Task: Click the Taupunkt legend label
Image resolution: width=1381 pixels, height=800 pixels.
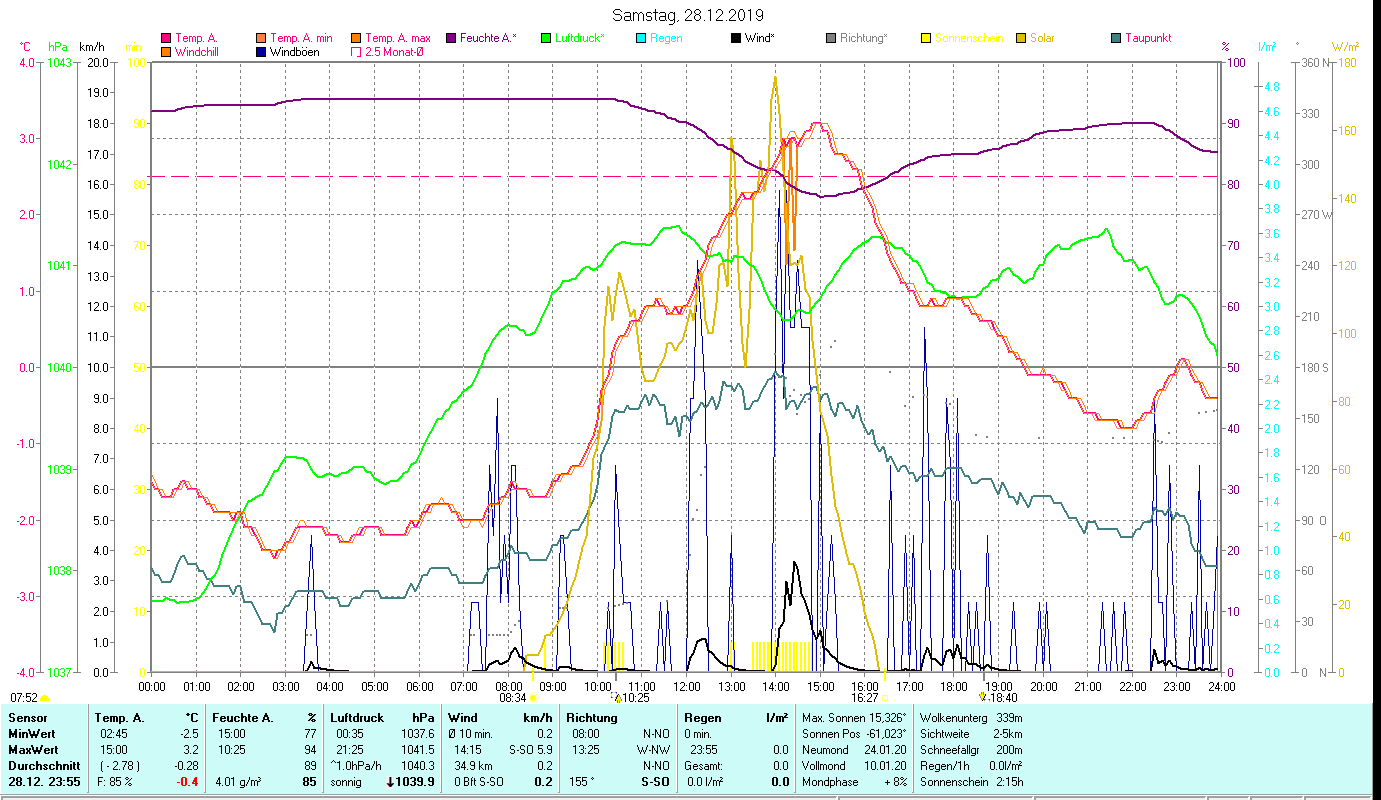Action: point(1148,38)
